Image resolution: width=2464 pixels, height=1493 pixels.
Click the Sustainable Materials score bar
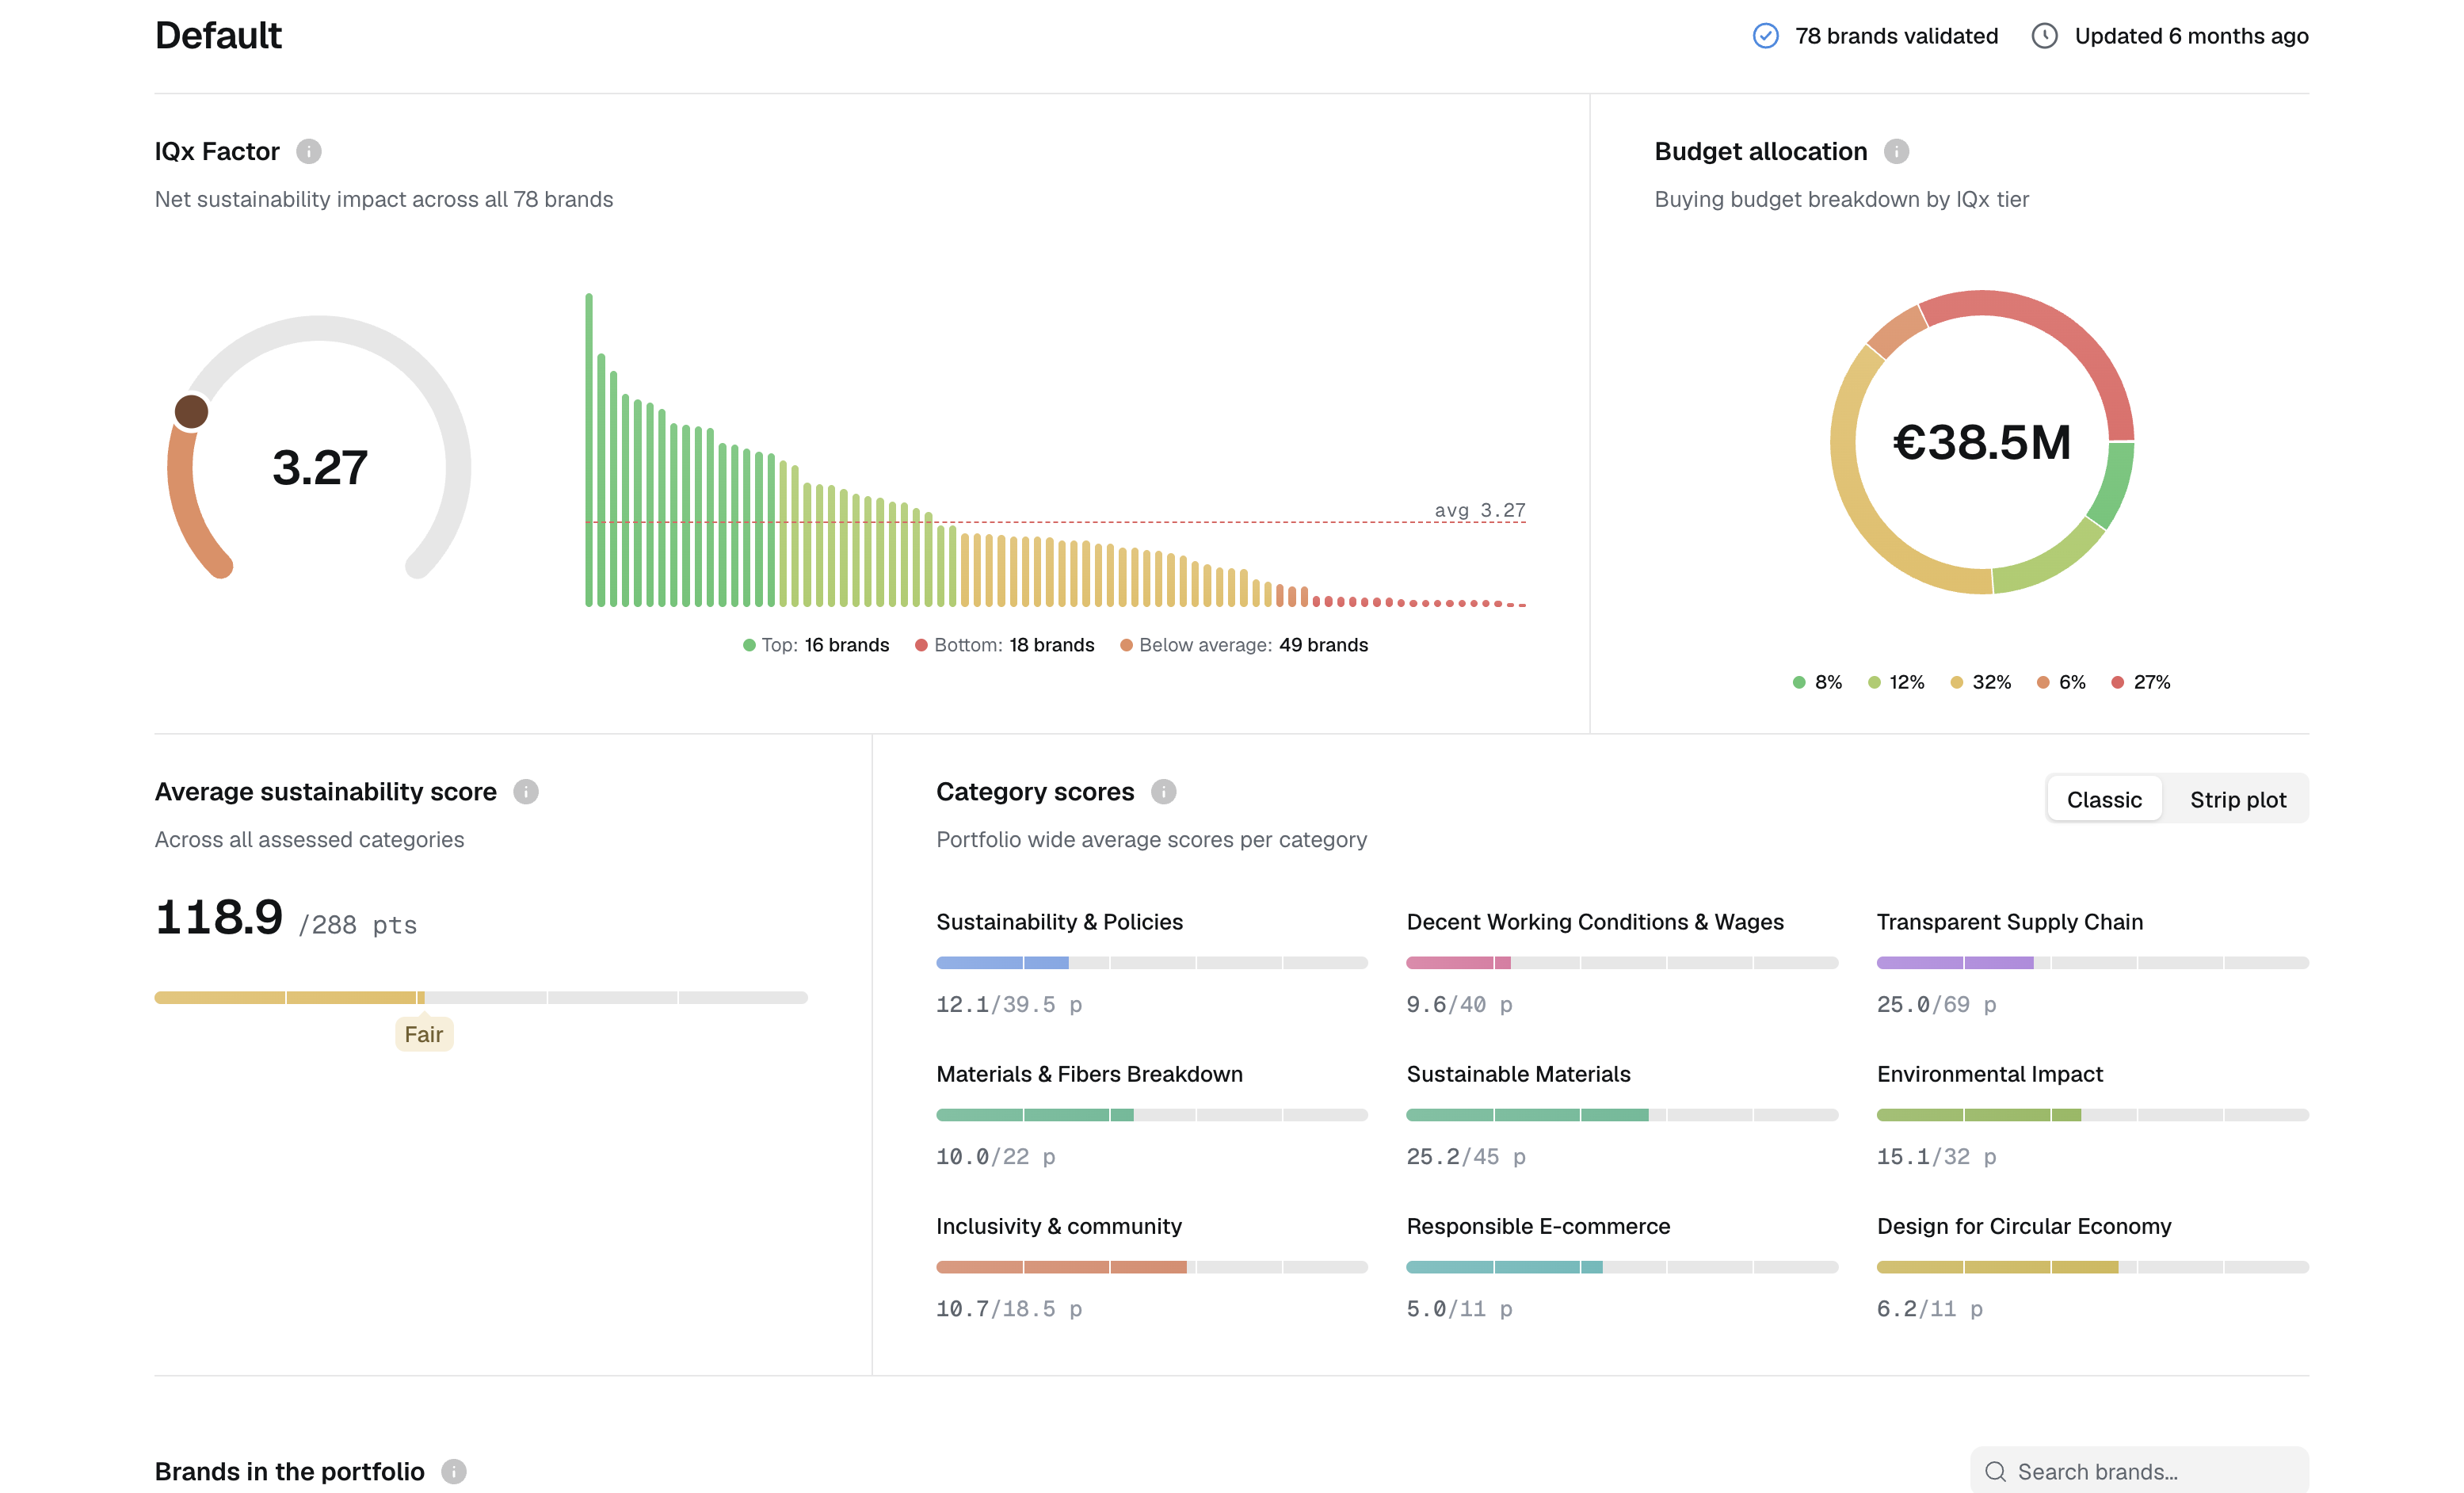(1622, 1115)
